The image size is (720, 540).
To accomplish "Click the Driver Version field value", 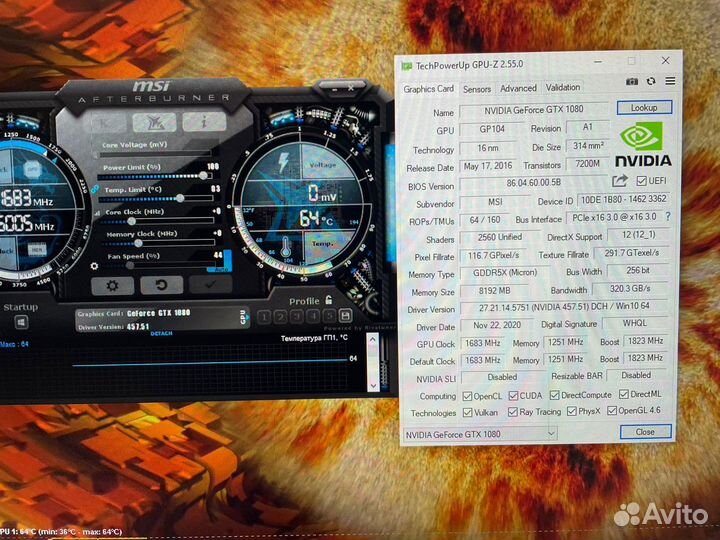I will point(564,307).
